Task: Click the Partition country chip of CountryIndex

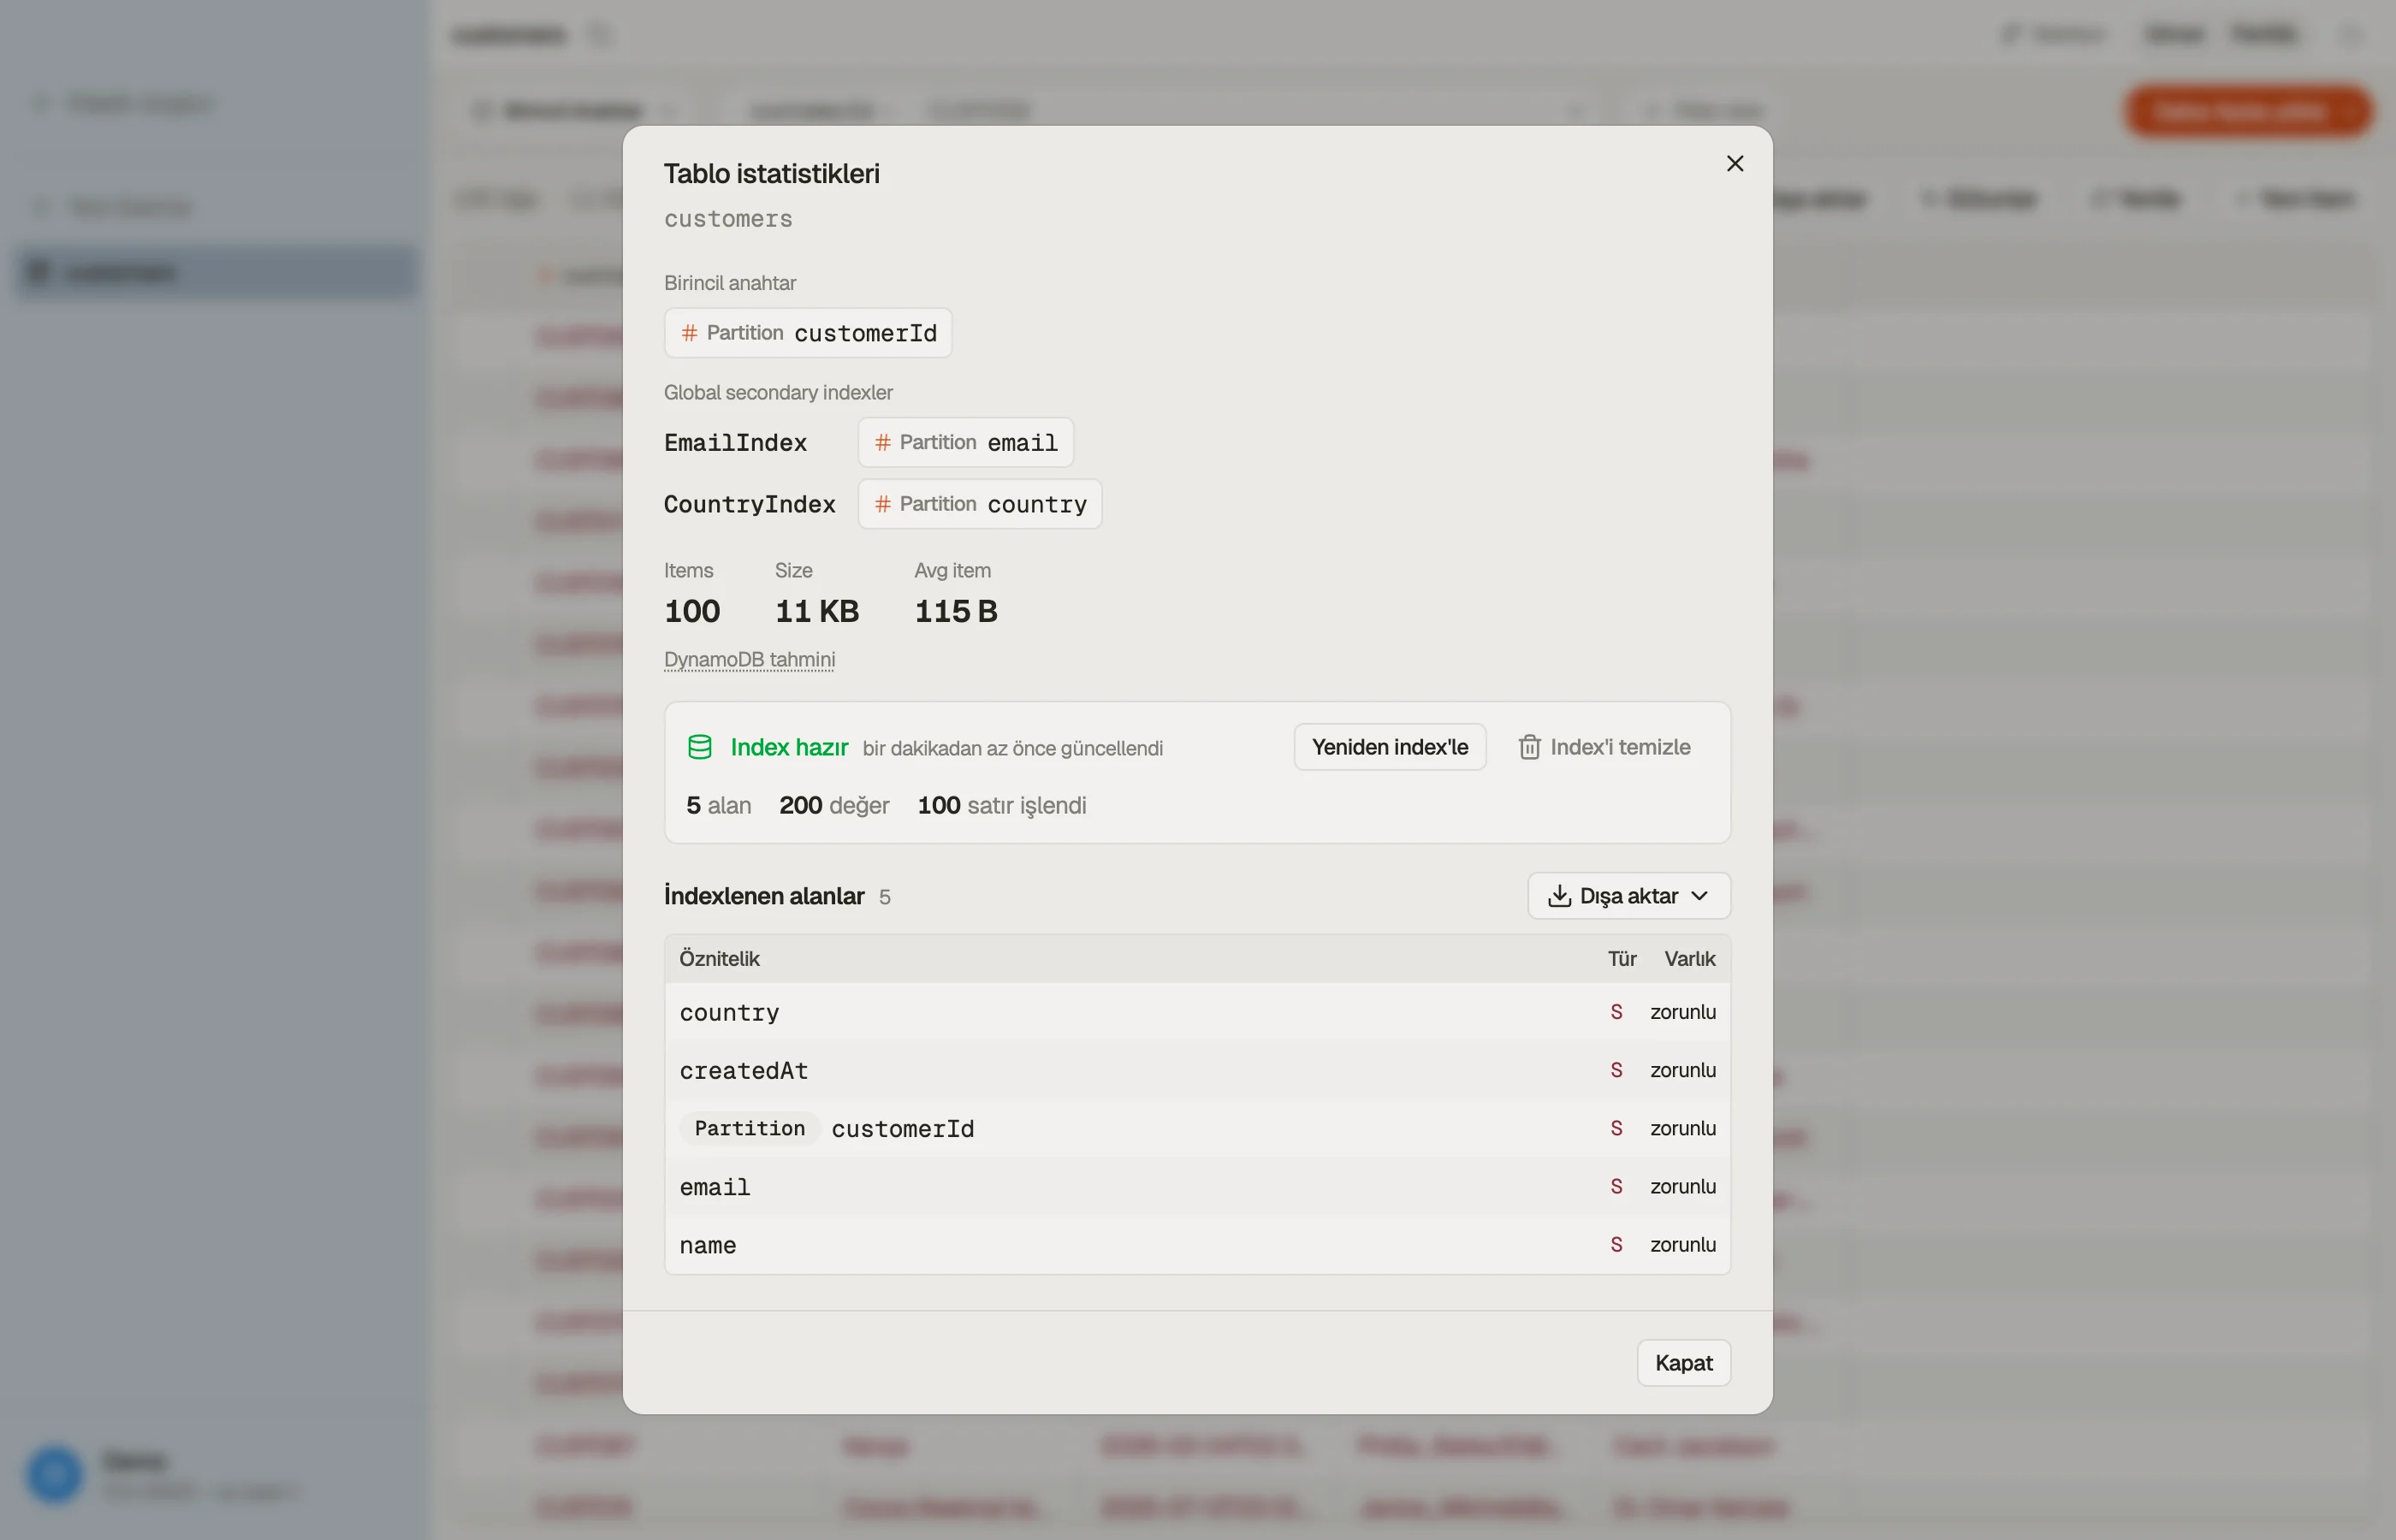Action: click(979, 504)
